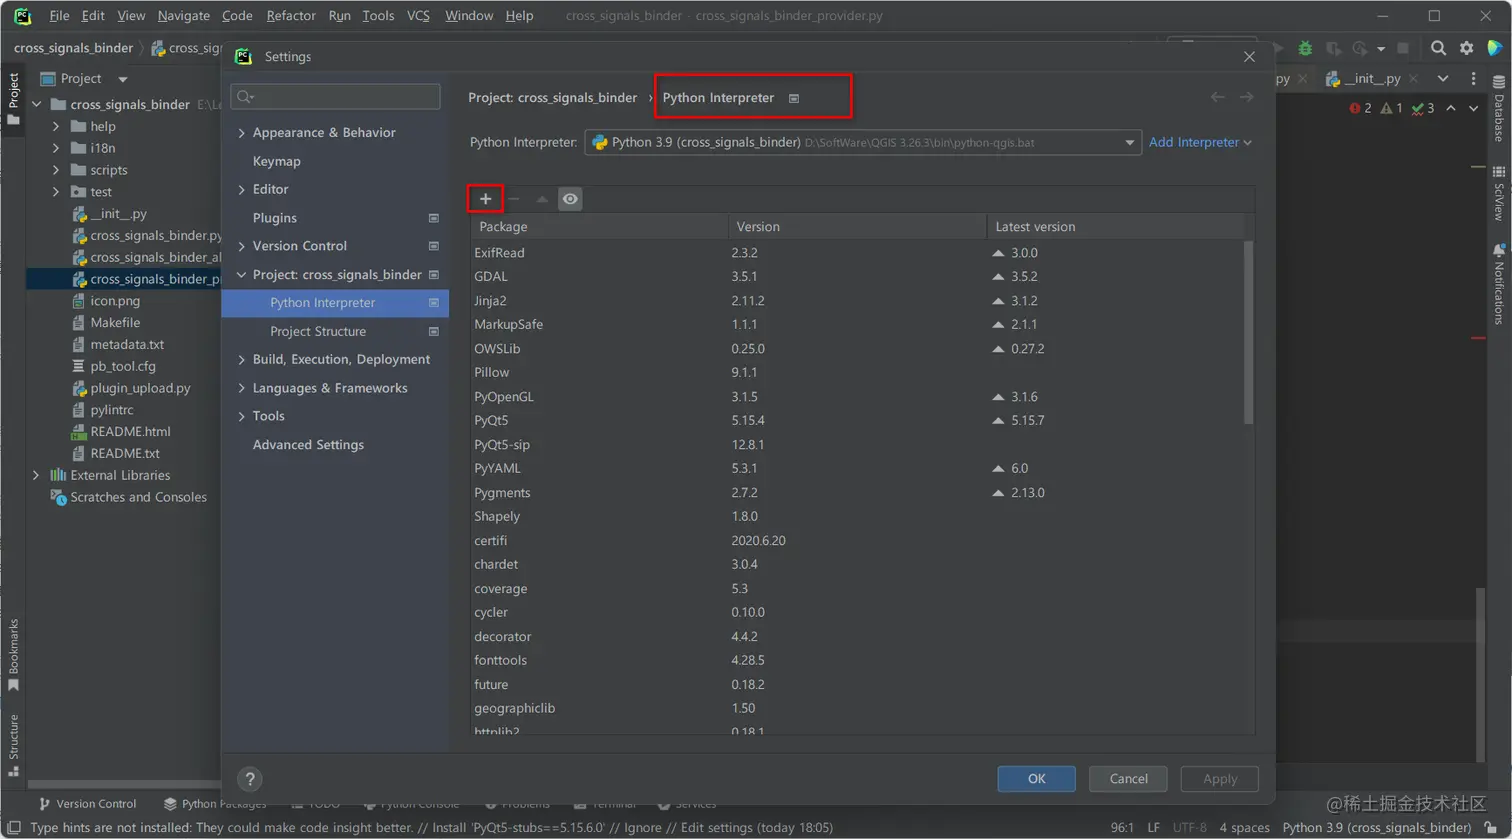This screenshot has height=839, width=1512.
Task: Open Search Everywhere magnifier in main toolbar
Action: click(1438, 48)
